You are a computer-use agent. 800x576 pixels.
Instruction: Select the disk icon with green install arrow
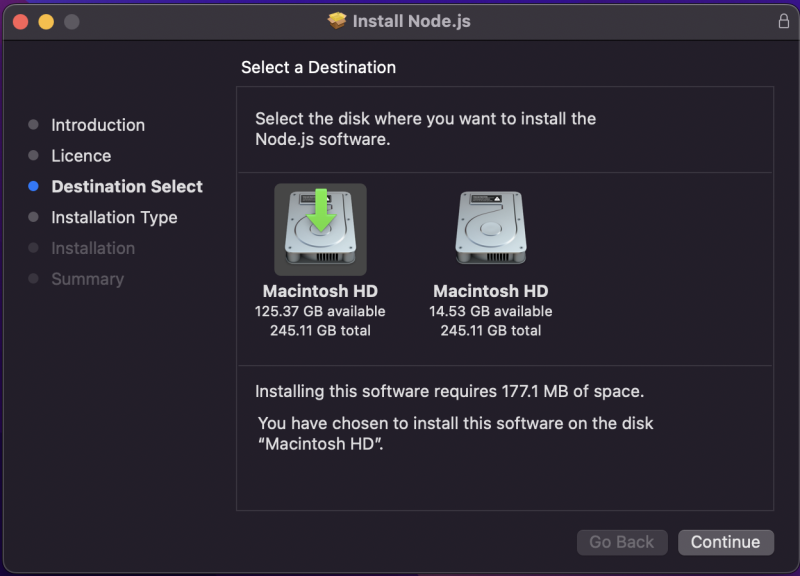[320, 229]
